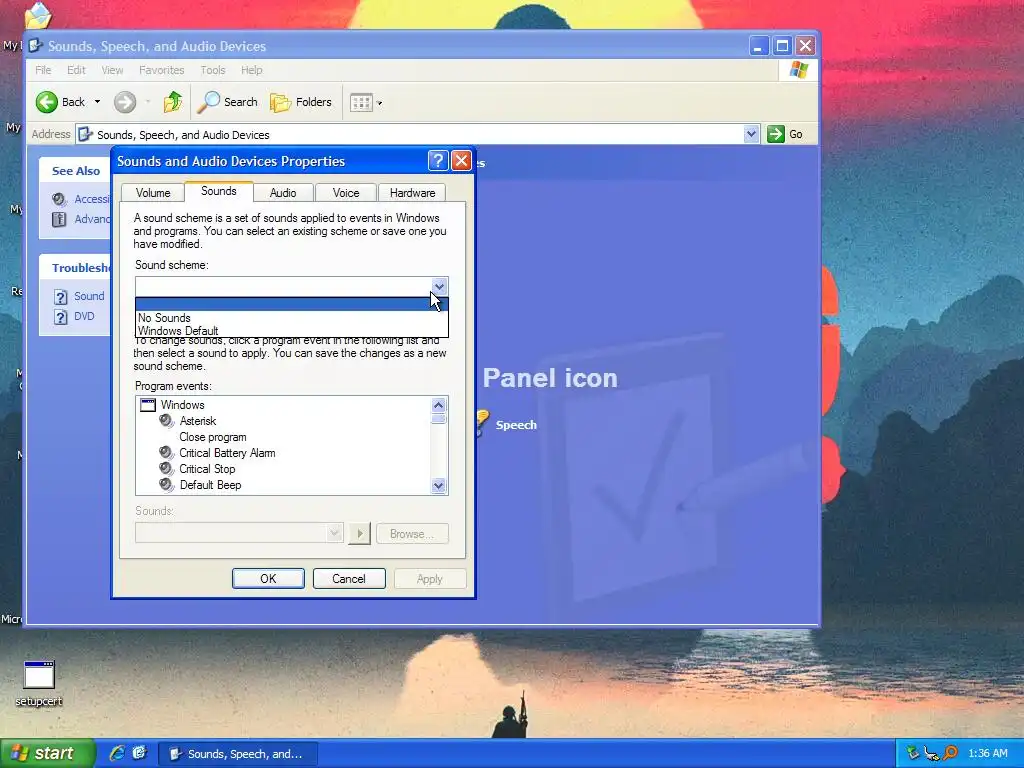Select Sounds, Speech taskbar button
Image resolution: width=1024 pixels, height=768 pixels.
point(238,754)
